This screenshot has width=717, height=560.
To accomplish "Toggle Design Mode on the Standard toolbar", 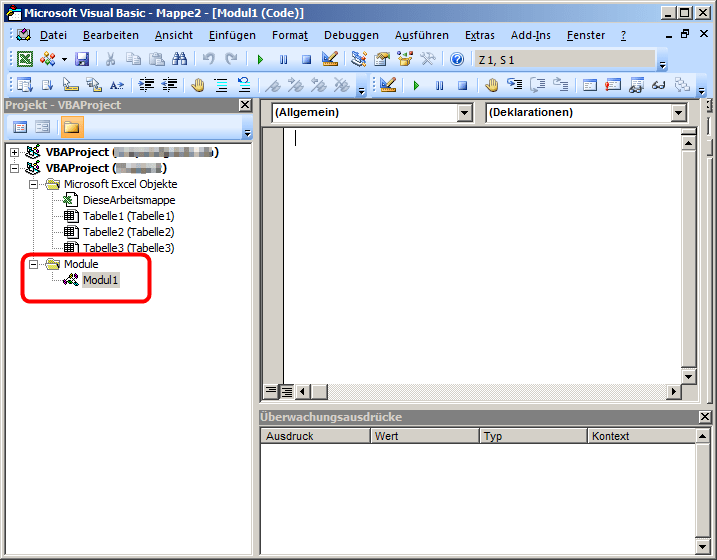I will click(x=330, y=59).
